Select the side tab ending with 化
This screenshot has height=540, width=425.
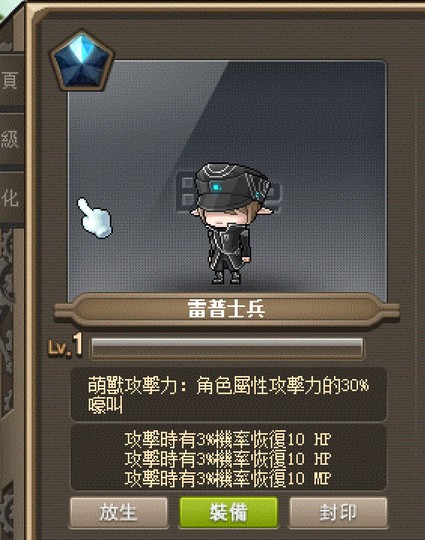(10, 198)
